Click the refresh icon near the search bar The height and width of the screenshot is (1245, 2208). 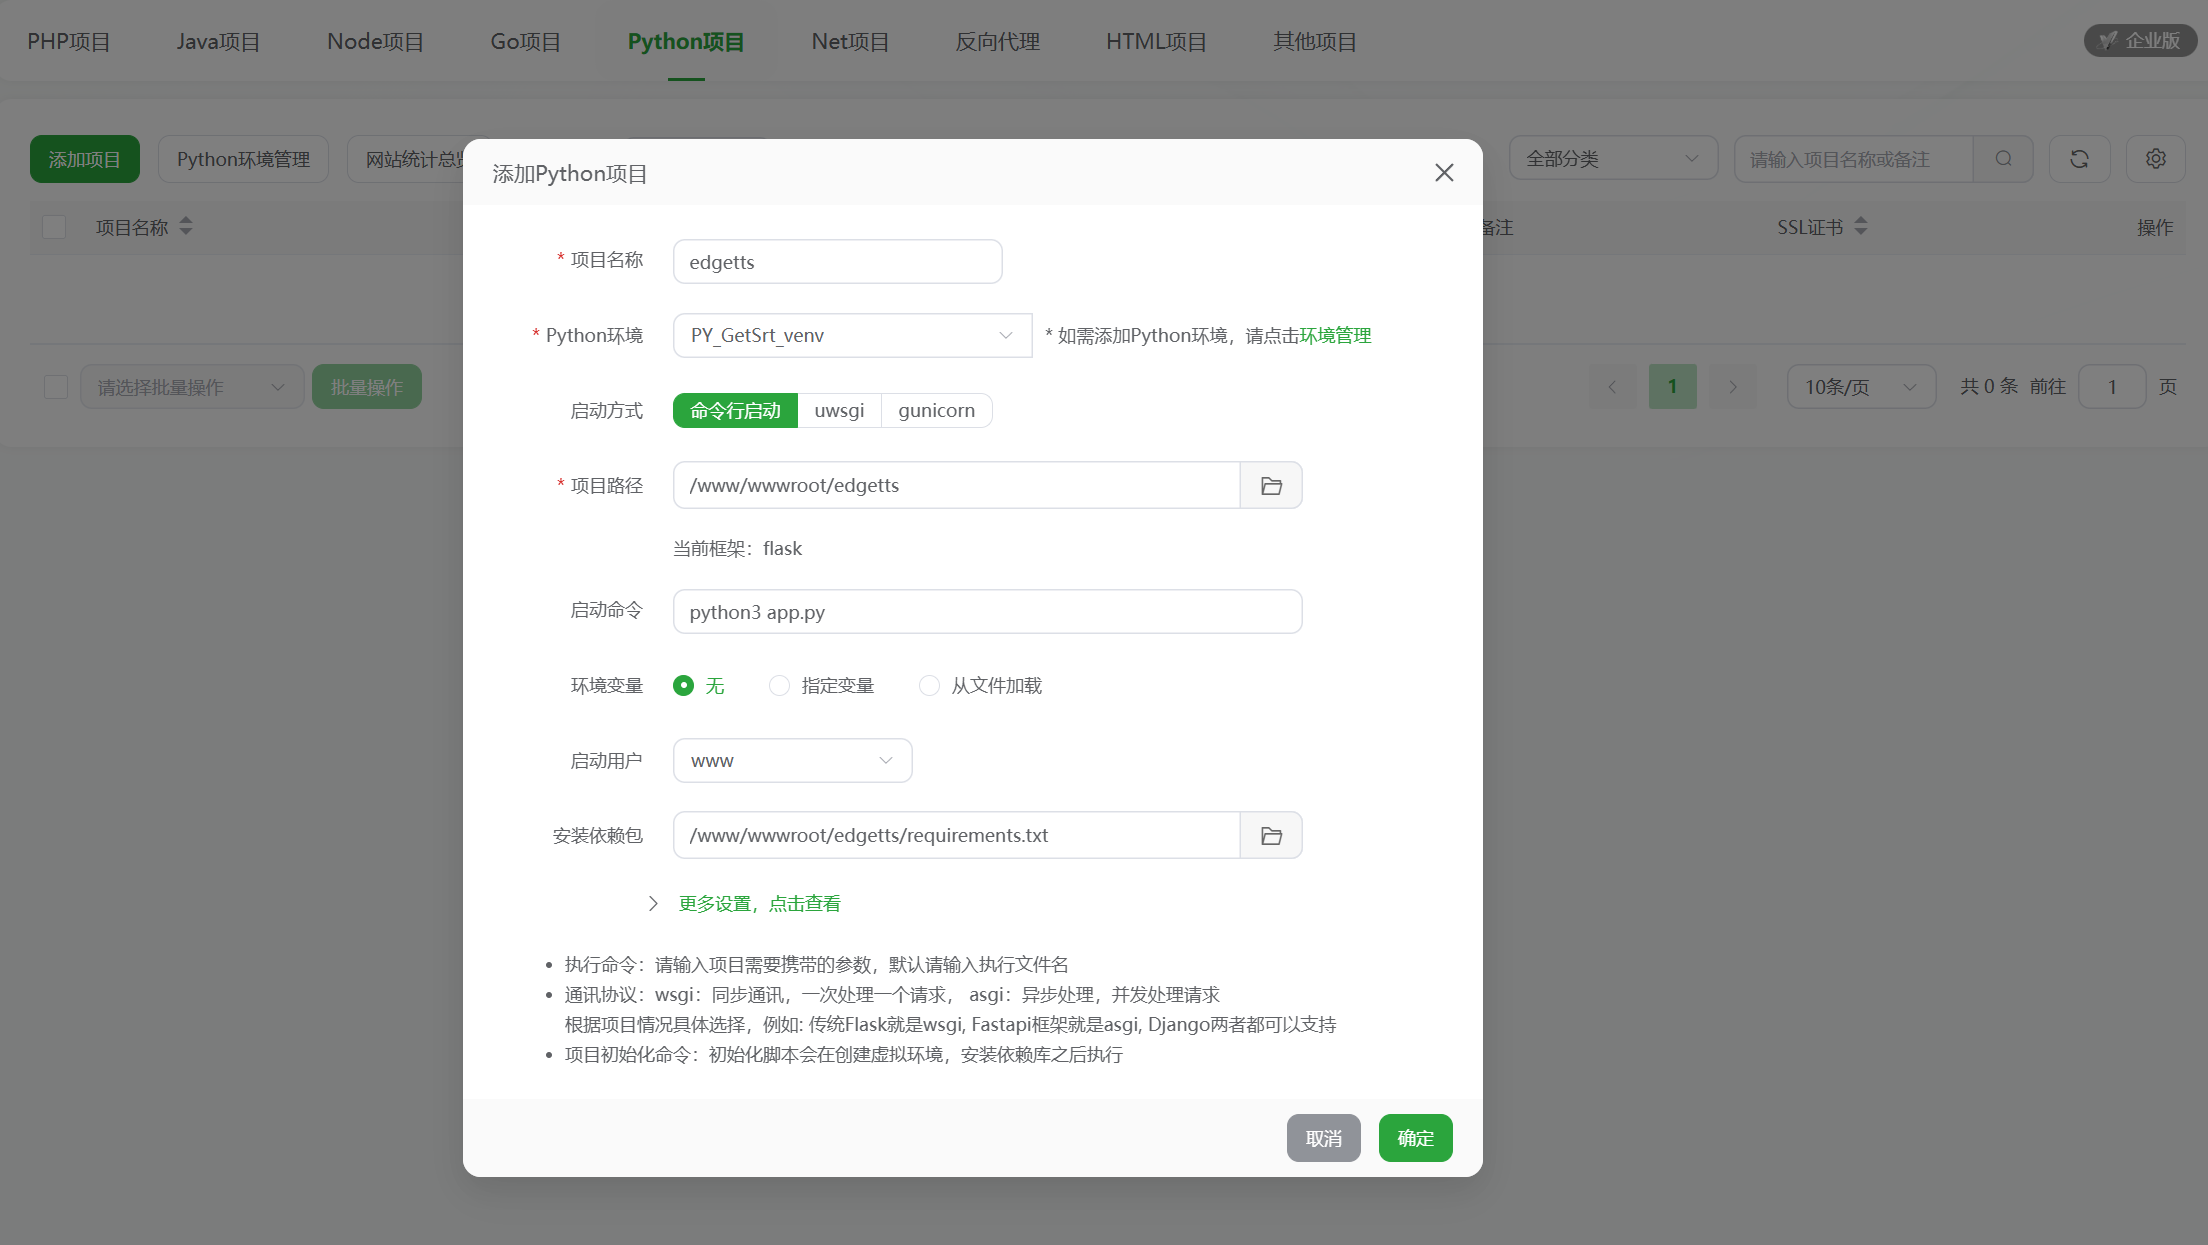coord(2080,158)
